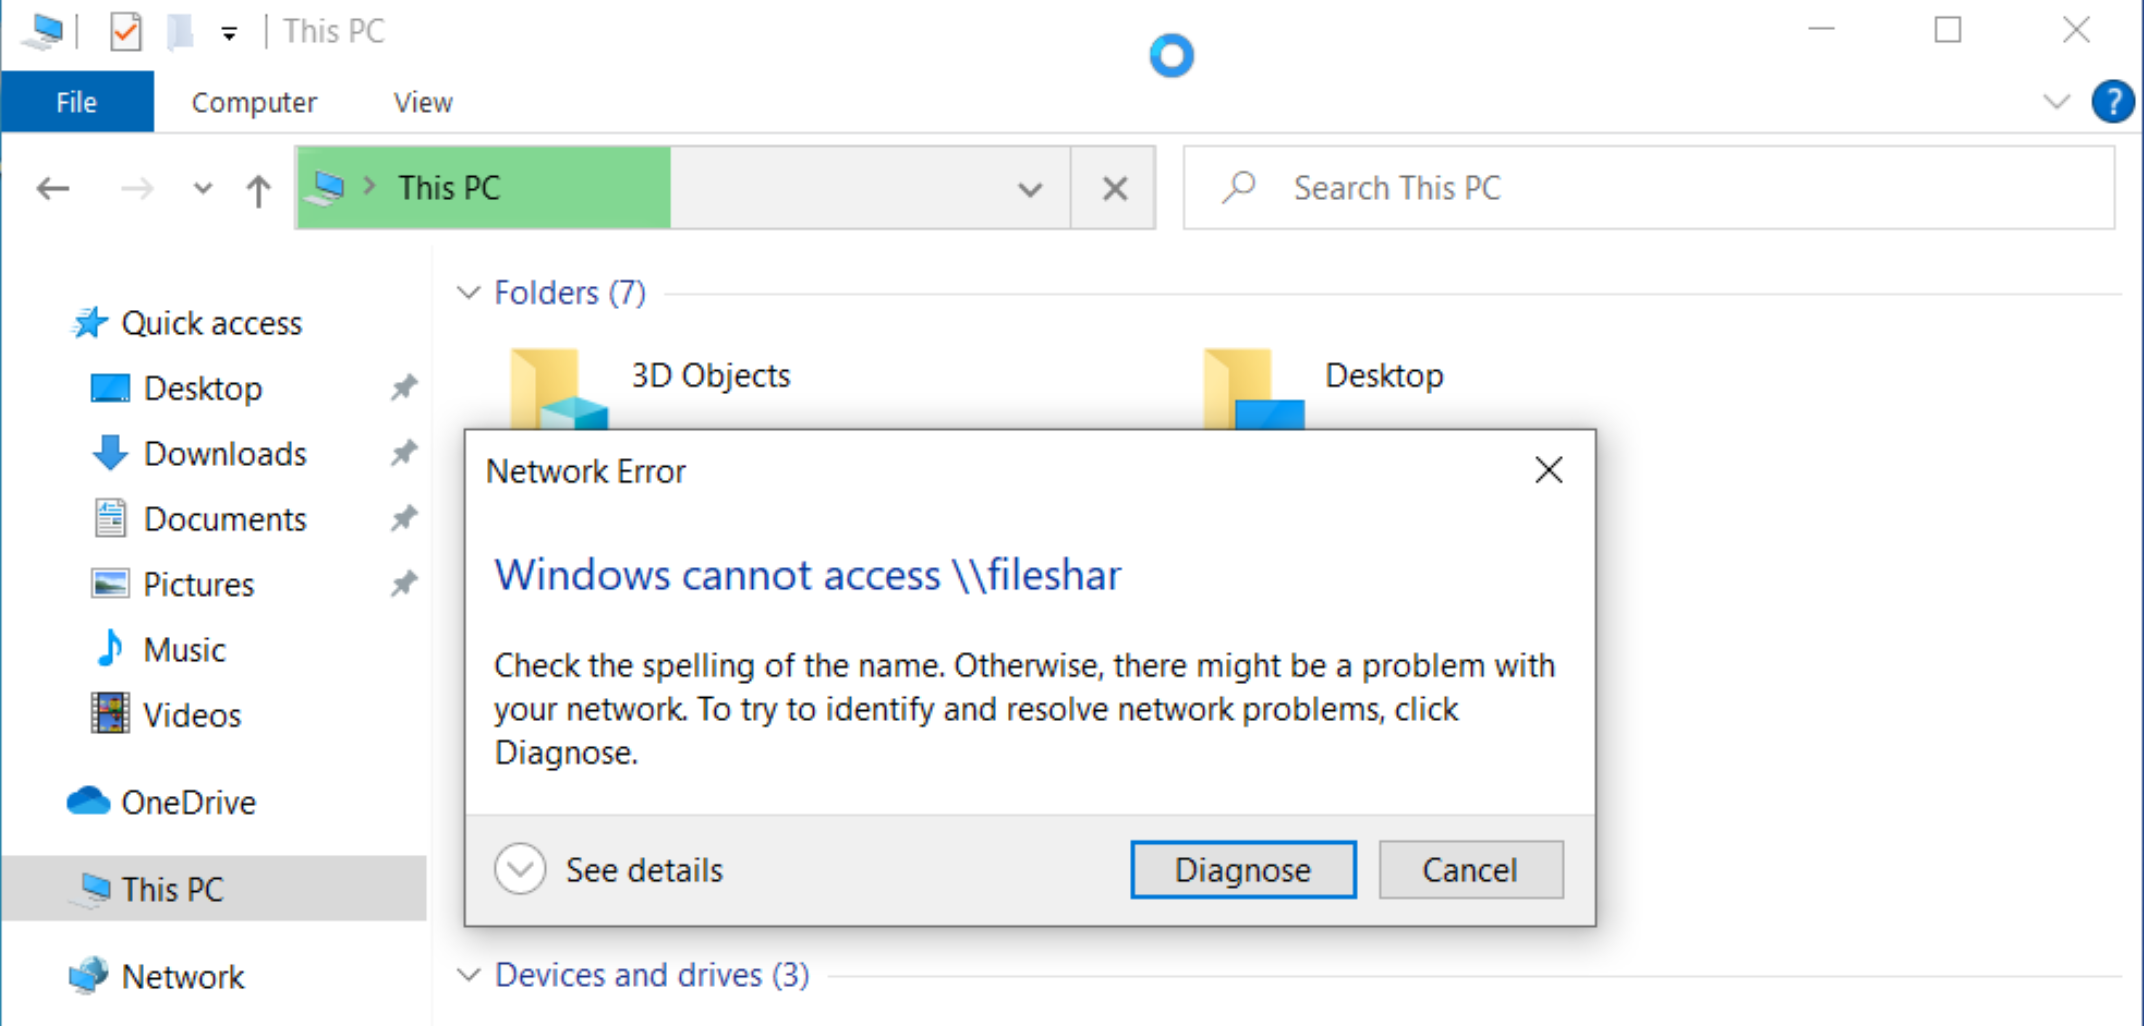Open the File ribbon tab
The width and height of the screenshot is (2144, 1026).
[x=77, y=102]
